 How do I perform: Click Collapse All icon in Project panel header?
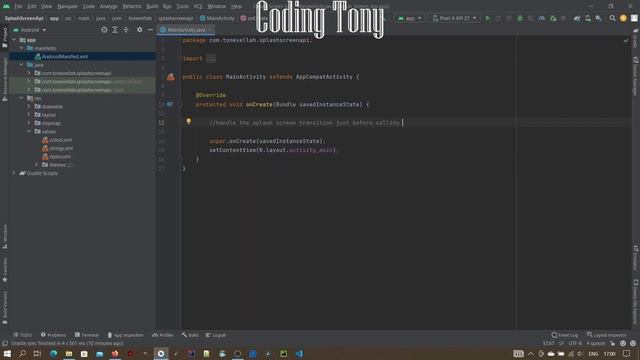pos(126,30)
